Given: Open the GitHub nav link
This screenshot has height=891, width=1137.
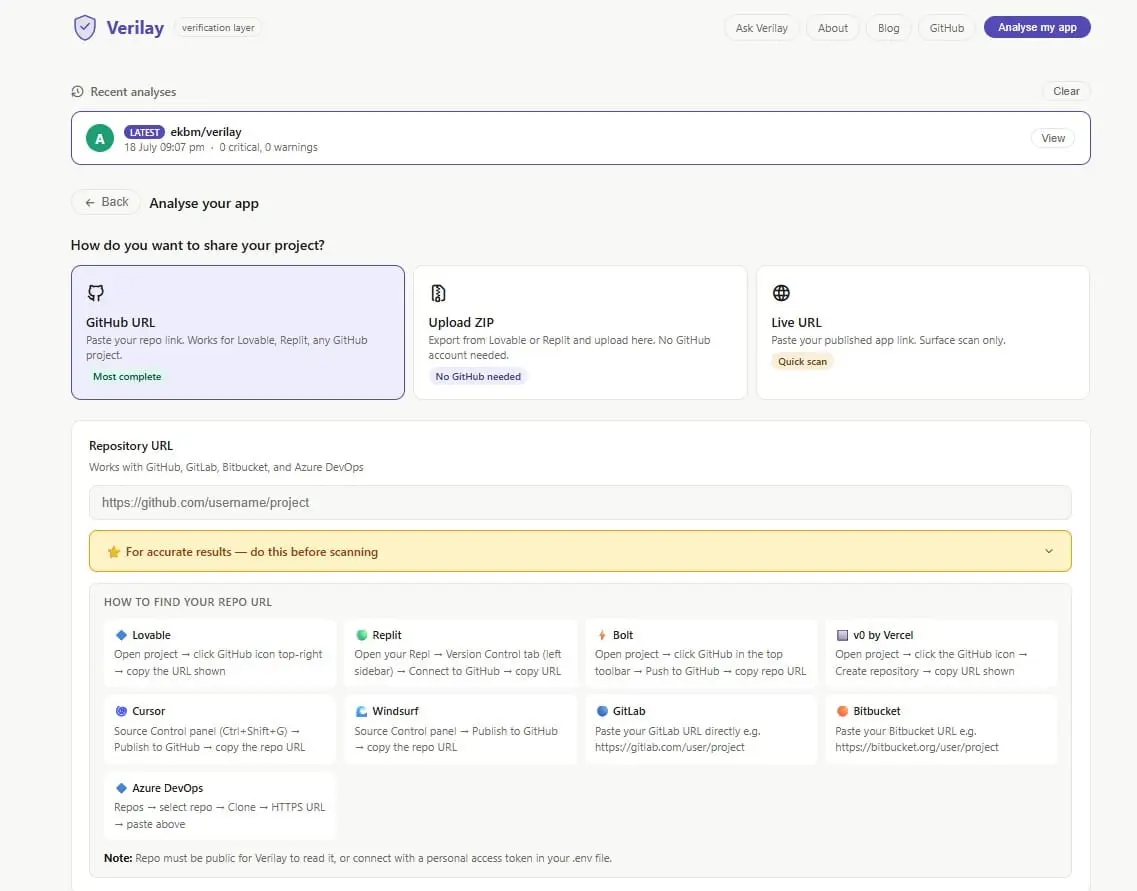Looking at the screenshot, I should pos(946,28).
